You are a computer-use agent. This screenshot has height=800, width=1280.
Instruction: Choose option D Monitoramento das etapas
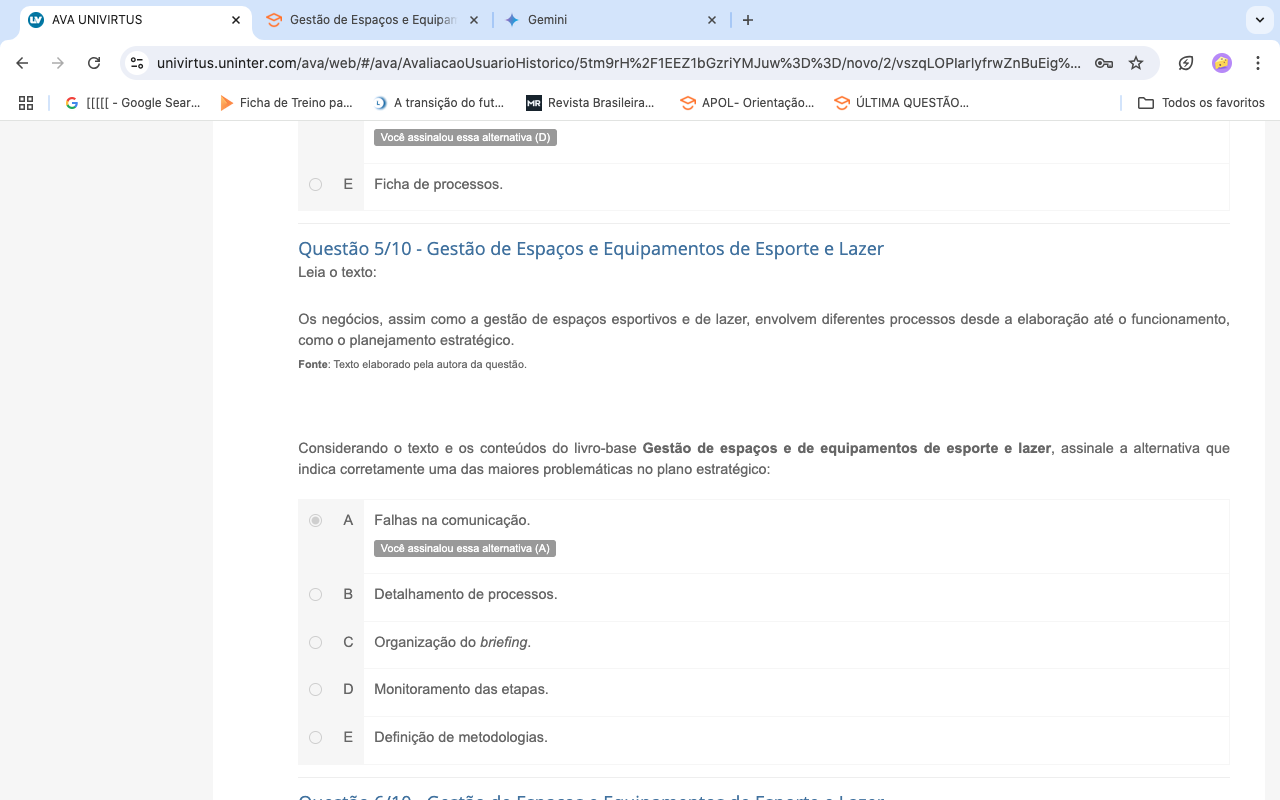click(x=316, y=689)
